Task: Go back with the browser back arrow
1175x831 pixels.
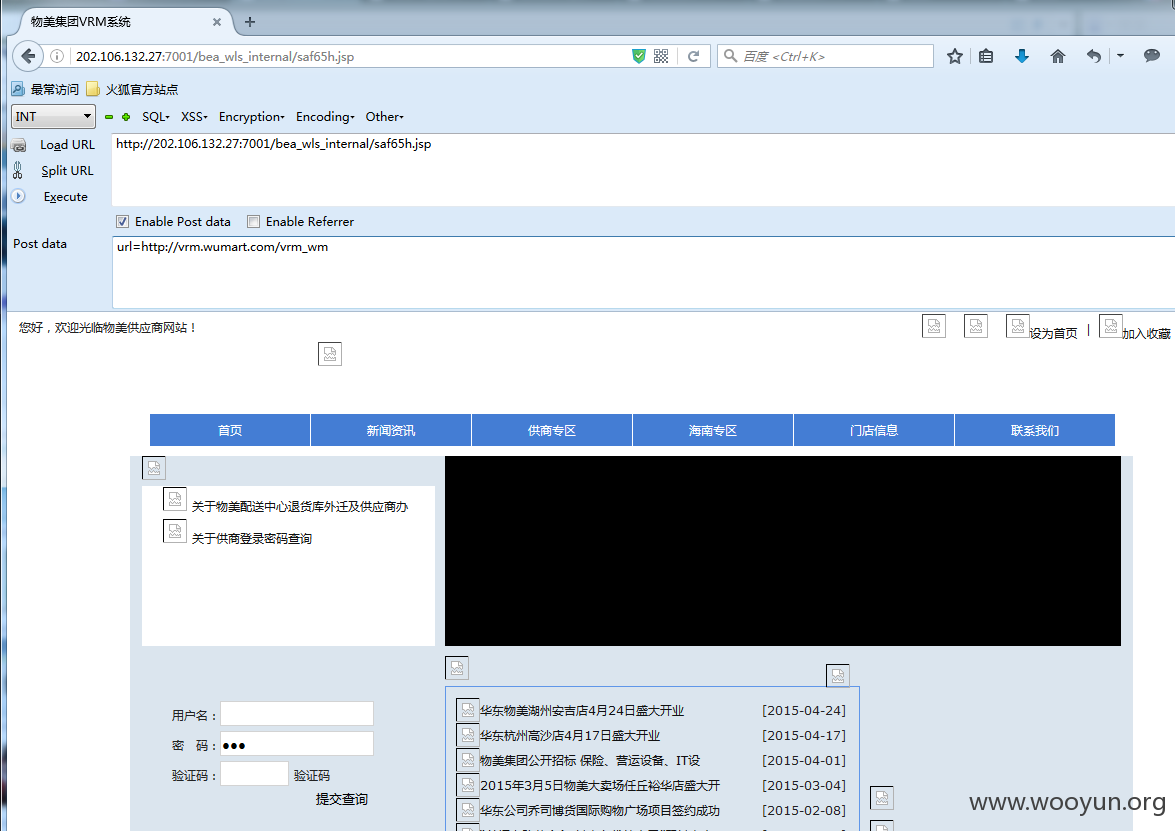Action: pos(28,56)
